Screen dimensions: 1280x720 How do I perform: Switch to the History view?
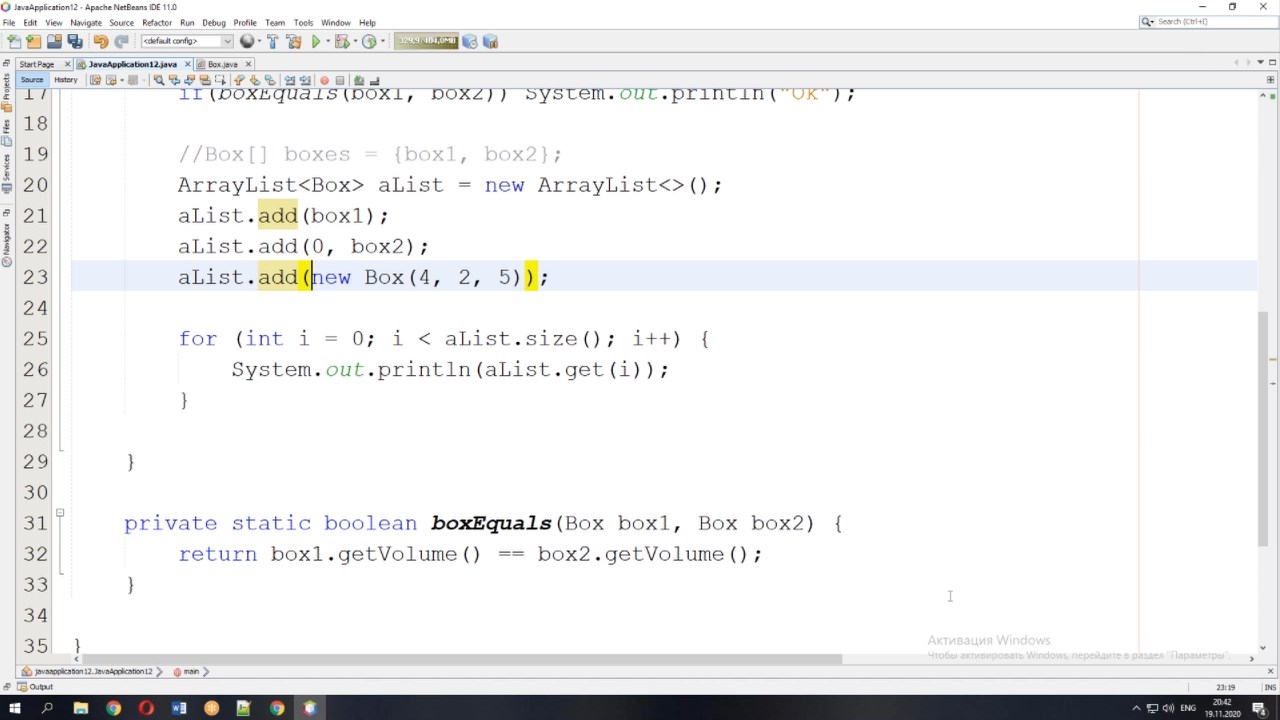[65, 80]
